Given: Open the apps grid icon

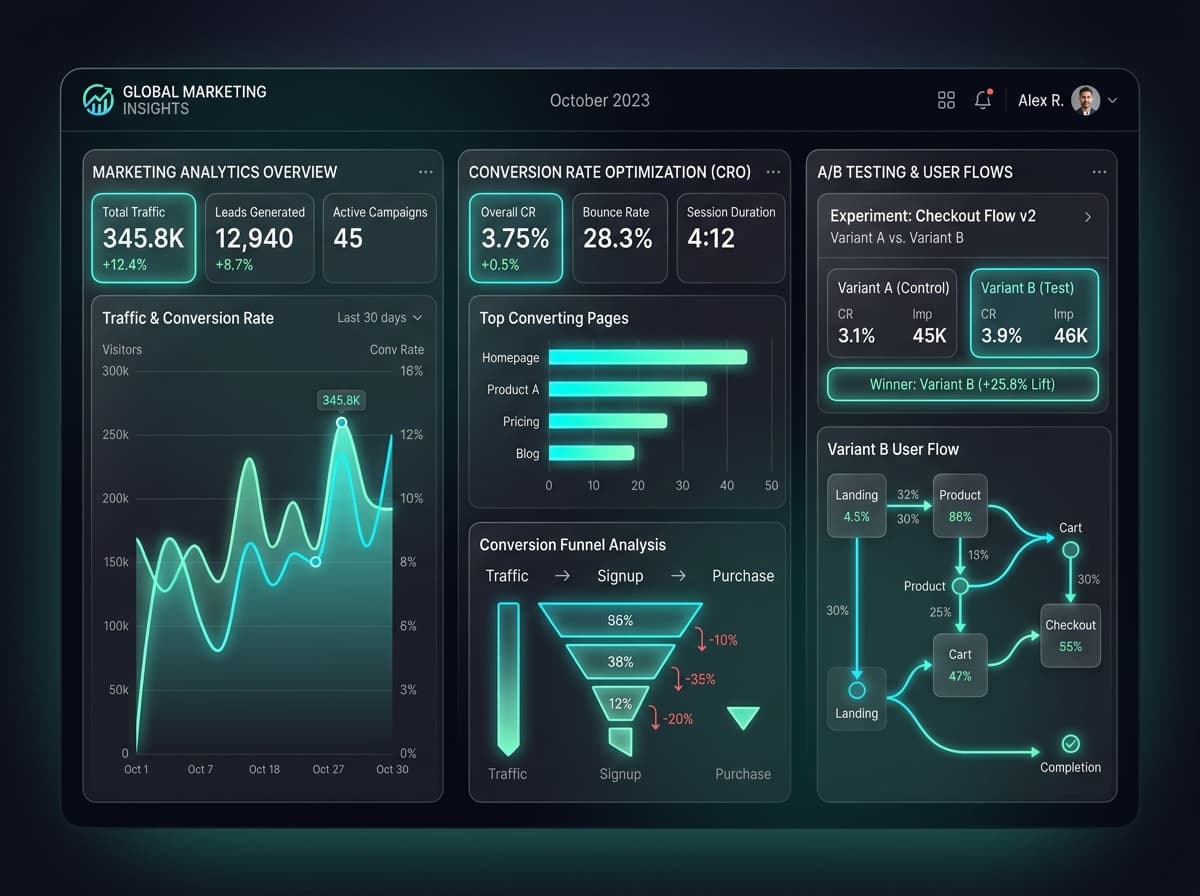Looking at the screenshot, I should click(x=946, y=100).
